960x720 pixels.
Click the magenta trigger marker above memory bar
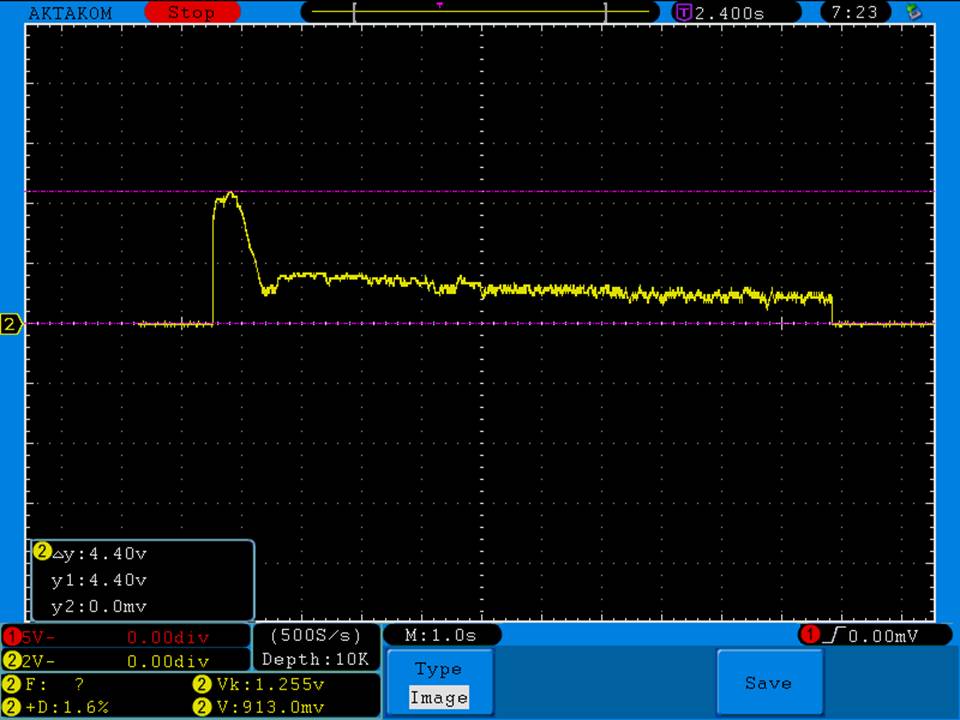pyautogui.click(x=440, y=4)
